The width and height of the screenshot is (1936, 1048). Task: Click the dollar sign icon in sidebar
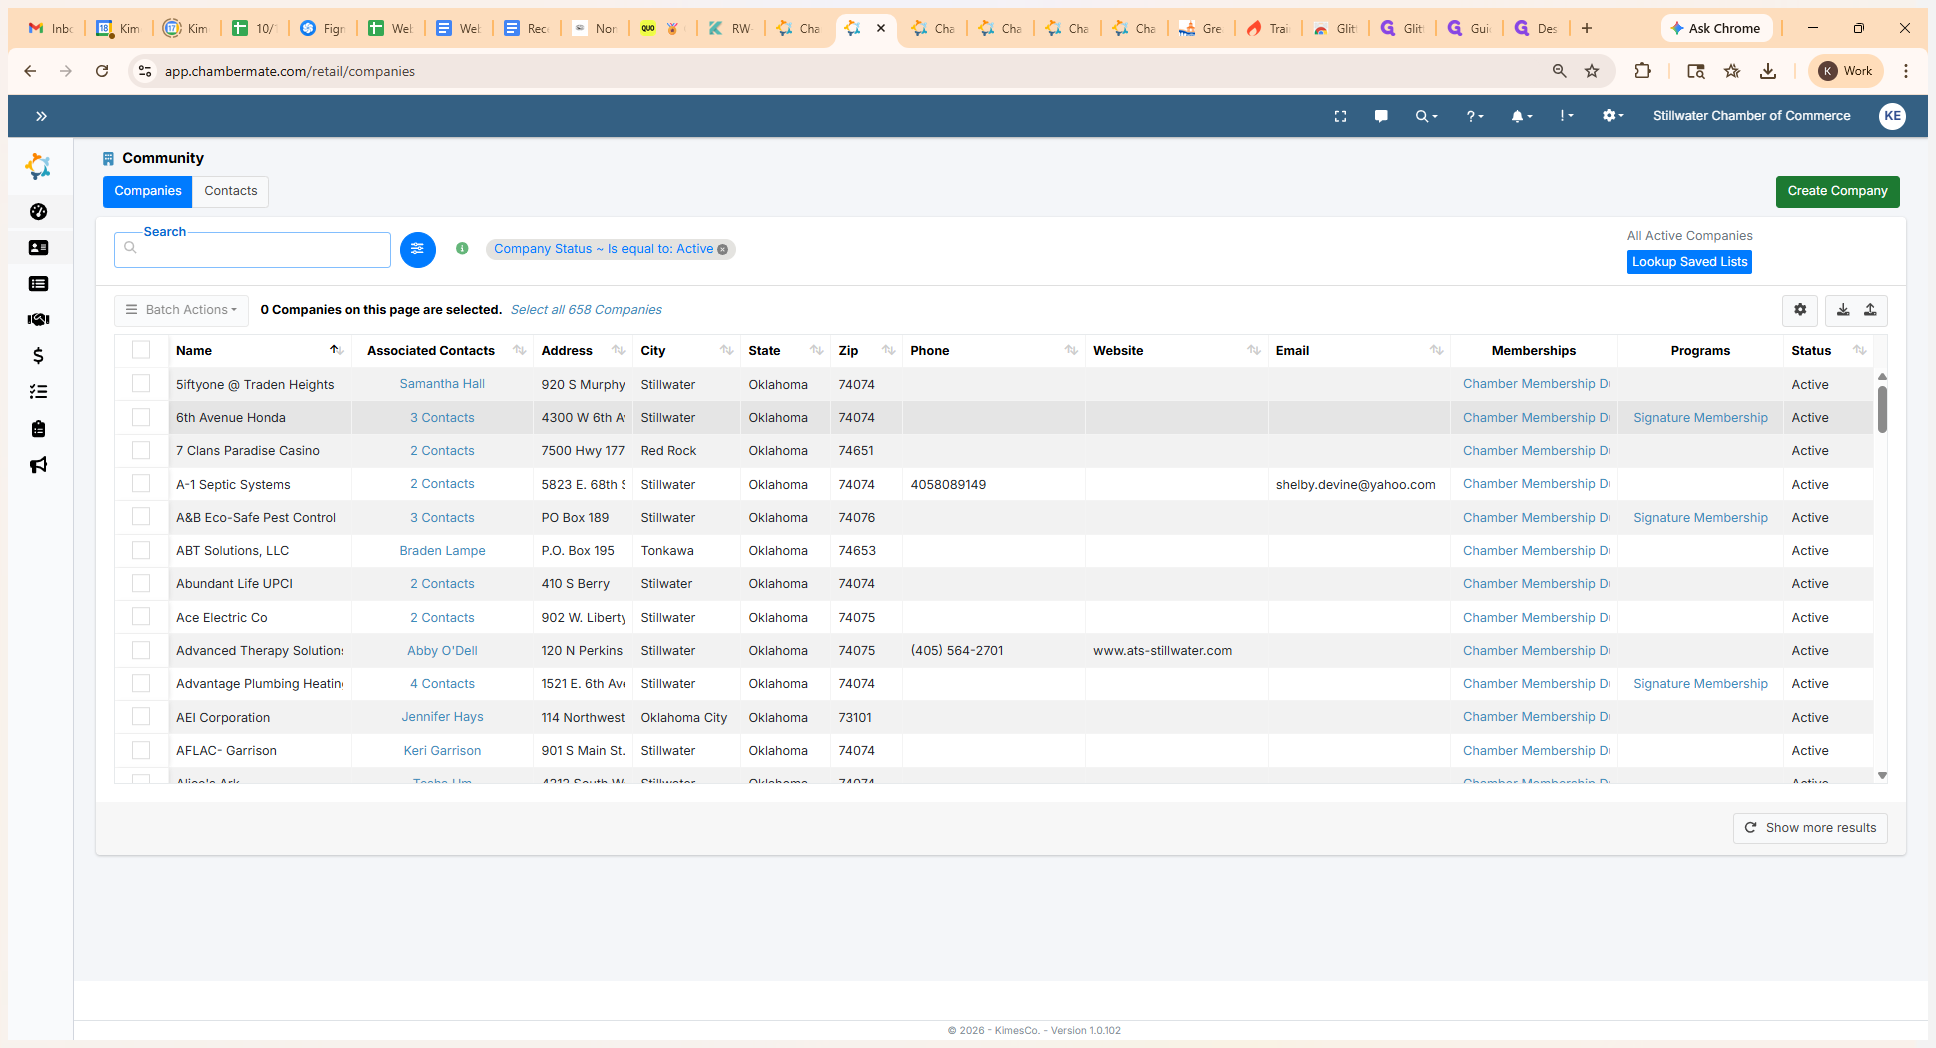(x=38, y=356)
